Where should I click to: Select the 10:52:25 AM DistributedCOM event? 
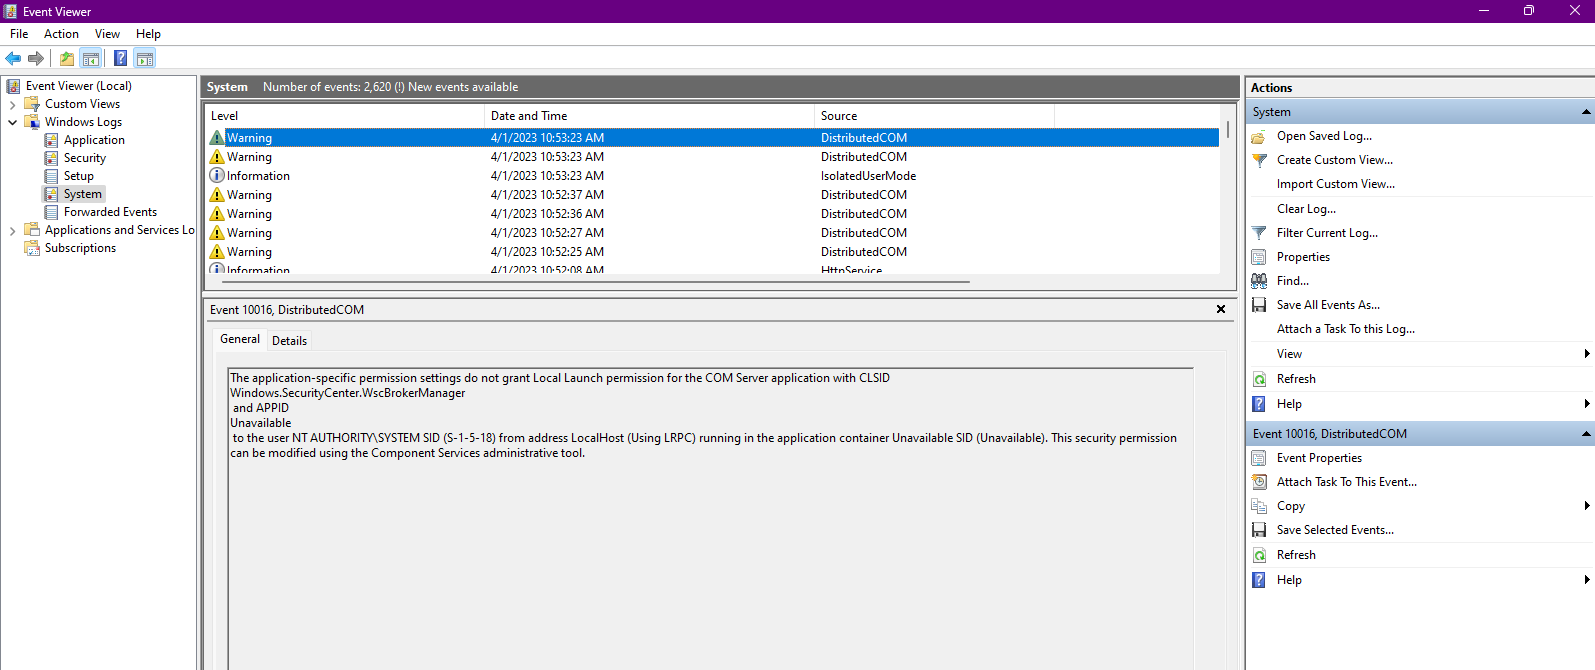click(713, 252)
